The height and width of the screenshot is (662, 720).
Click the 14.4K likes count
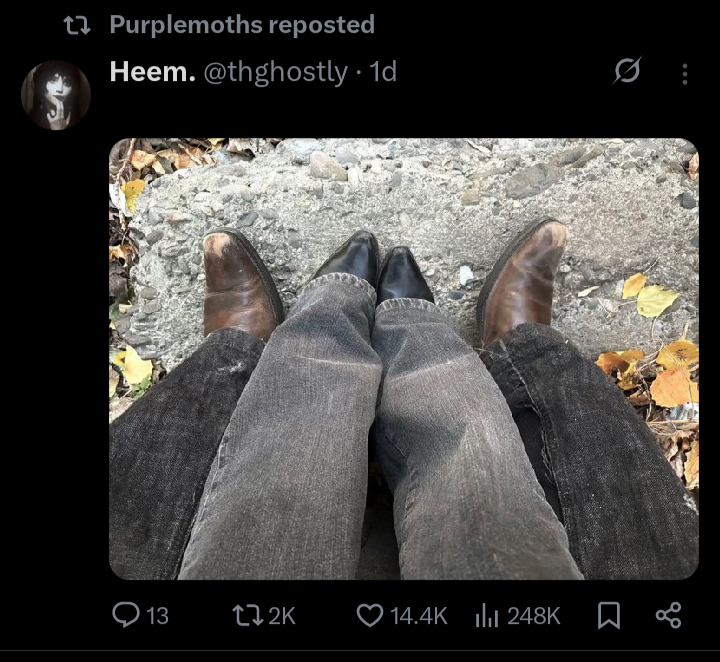418,616
